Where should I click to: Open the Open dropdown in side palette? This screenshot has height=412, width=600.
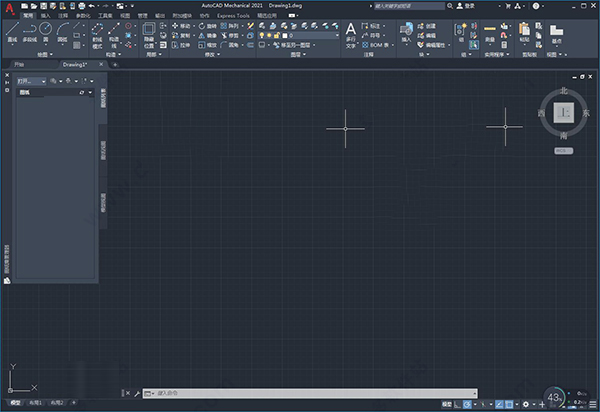tap(31, 81)
